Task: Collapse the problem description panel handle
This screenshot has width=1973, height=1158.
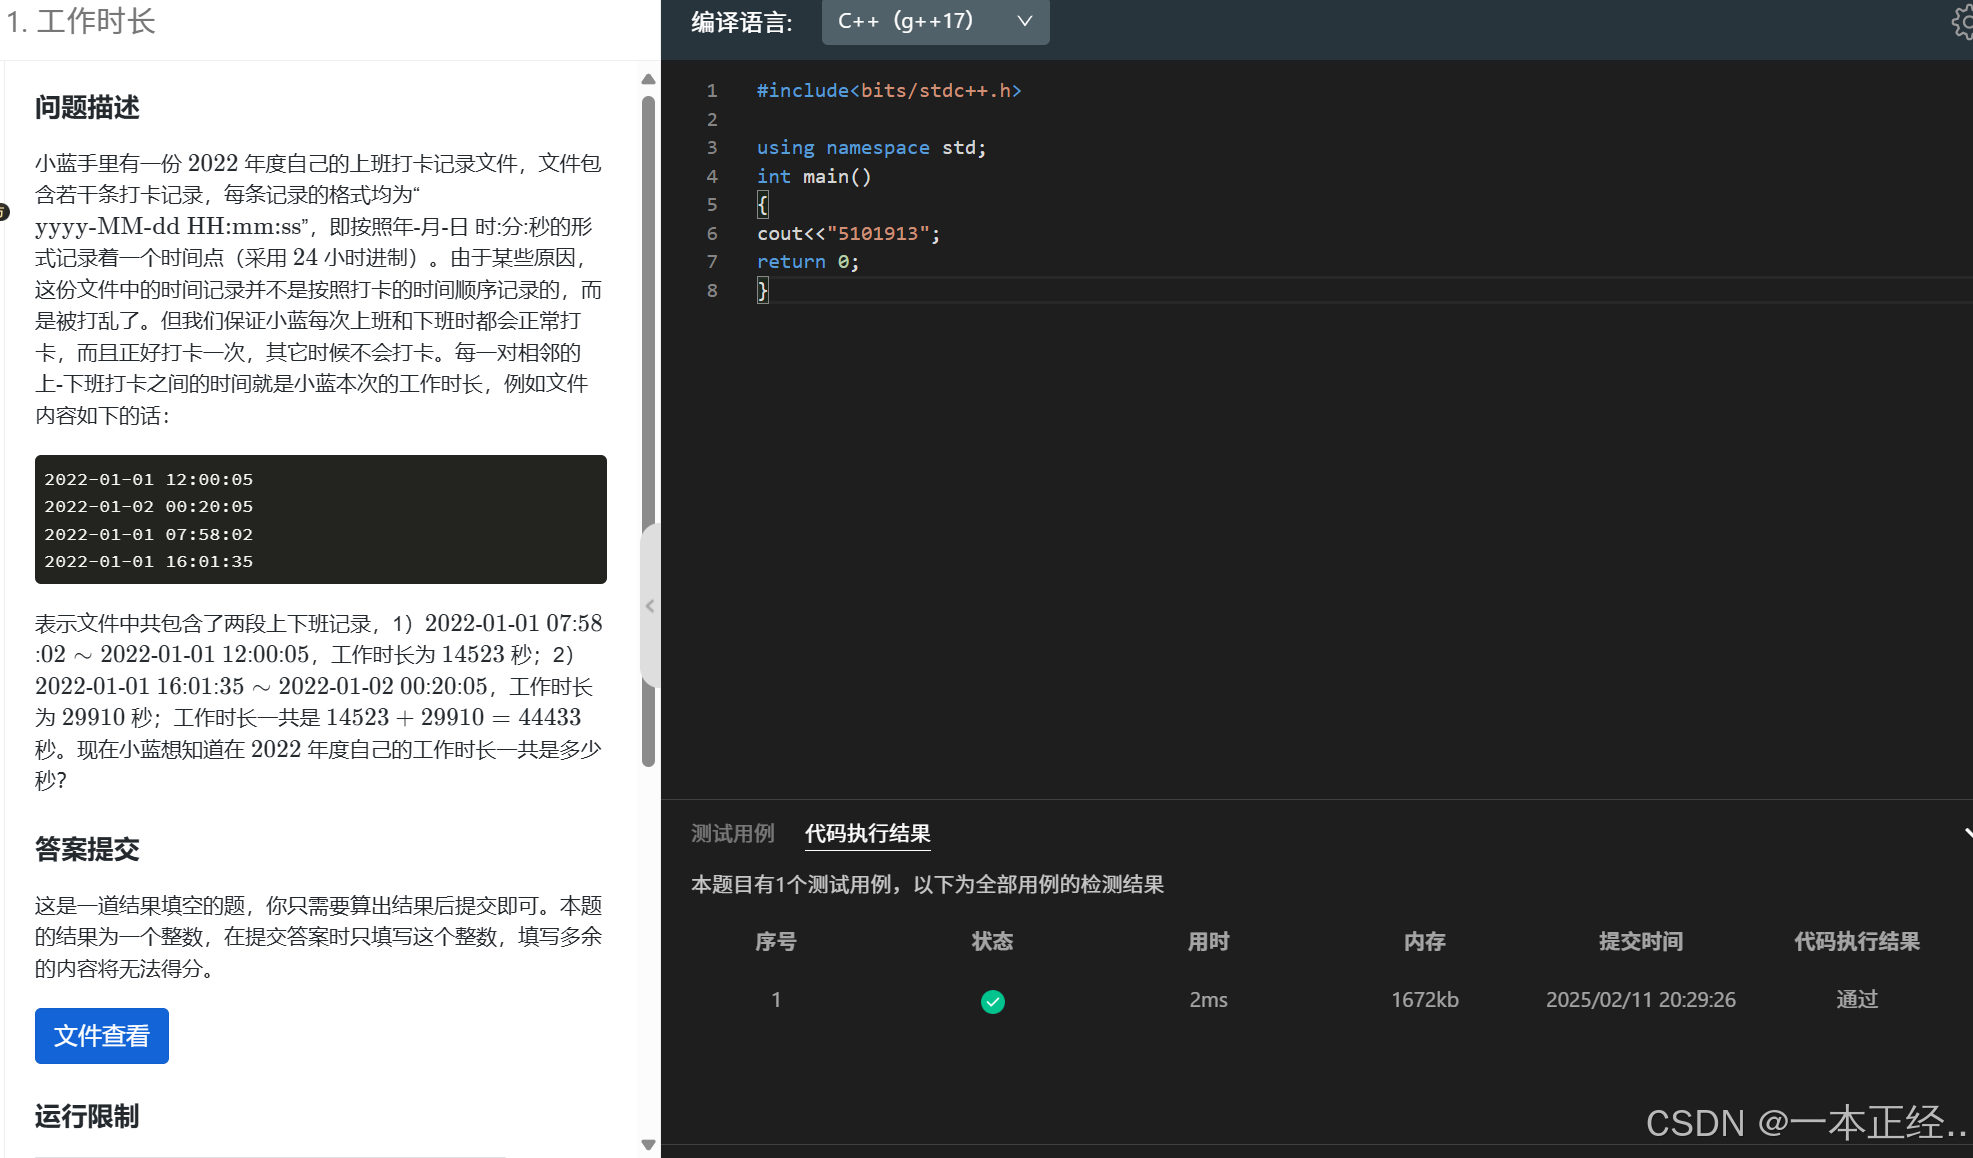Action: (650, 606)
